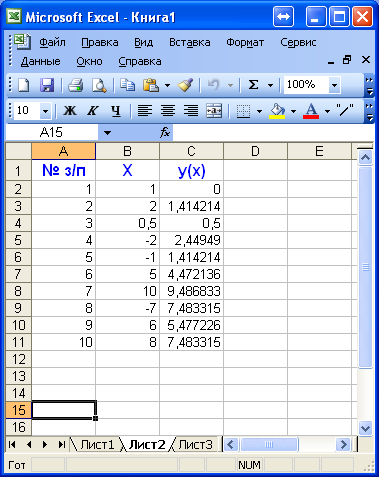Open the Файл menu

[52, 42]
